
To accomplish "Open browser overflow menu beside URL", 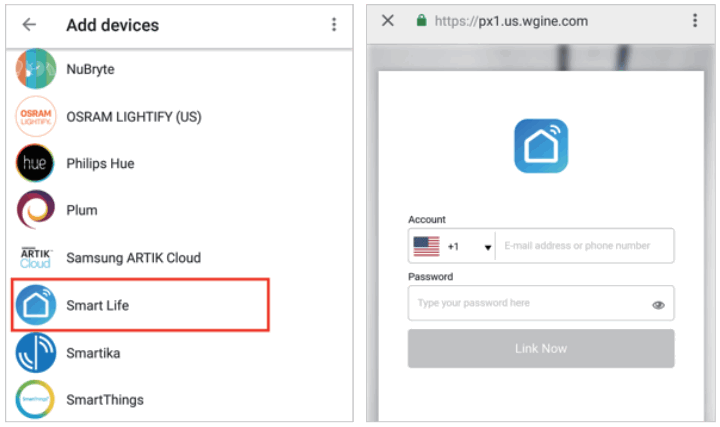I will [x=695, y=20].
